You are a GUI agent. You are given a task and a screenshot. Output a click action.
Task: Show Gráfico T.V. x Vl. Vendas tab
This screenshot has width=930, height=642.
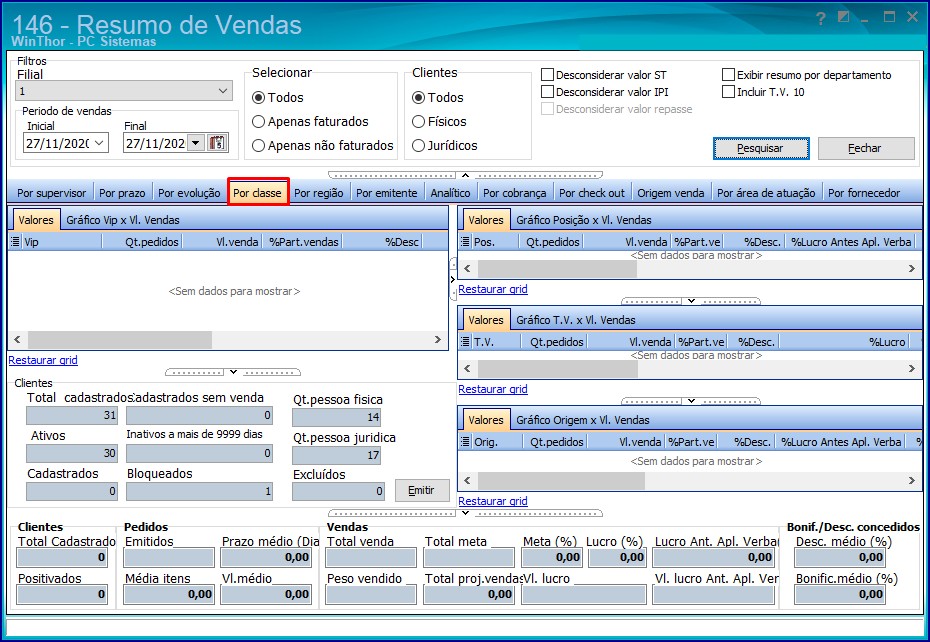576,320
